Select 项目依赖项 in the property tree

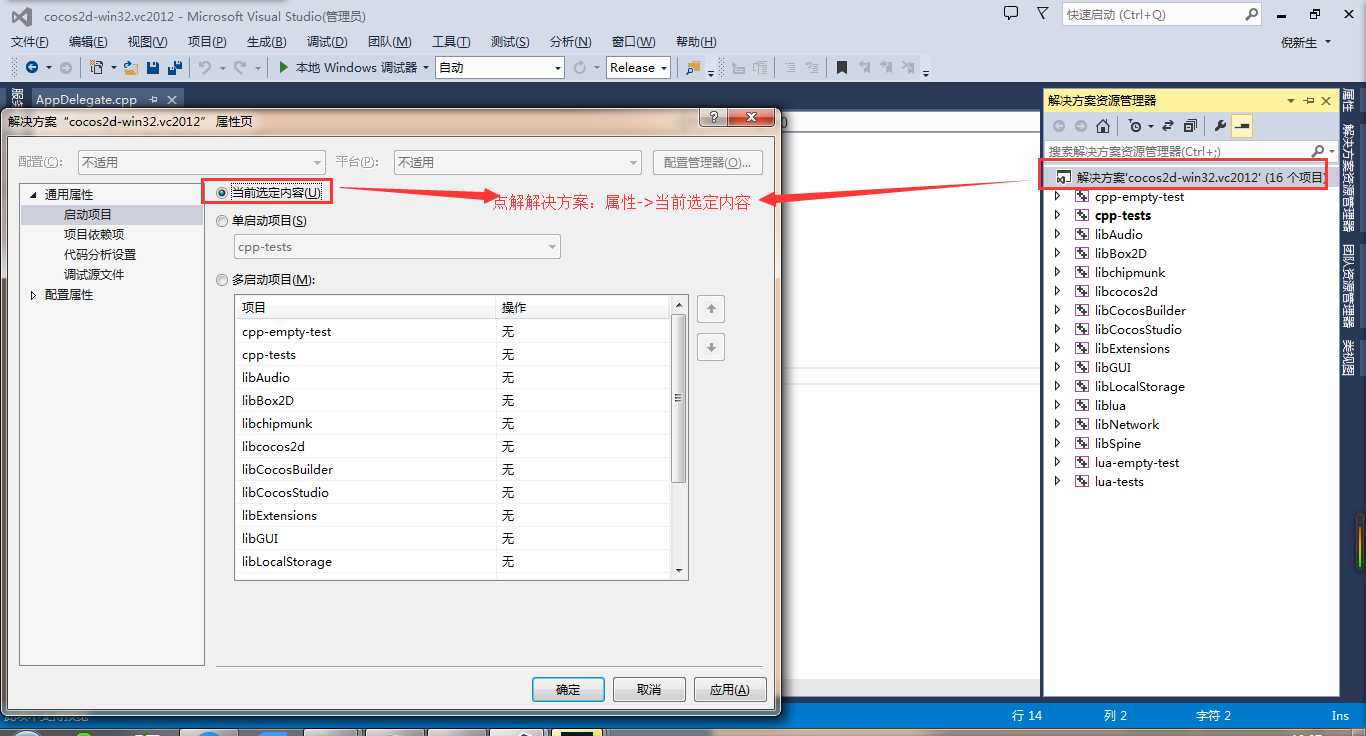pyautogui.click(x=94, y=235)
